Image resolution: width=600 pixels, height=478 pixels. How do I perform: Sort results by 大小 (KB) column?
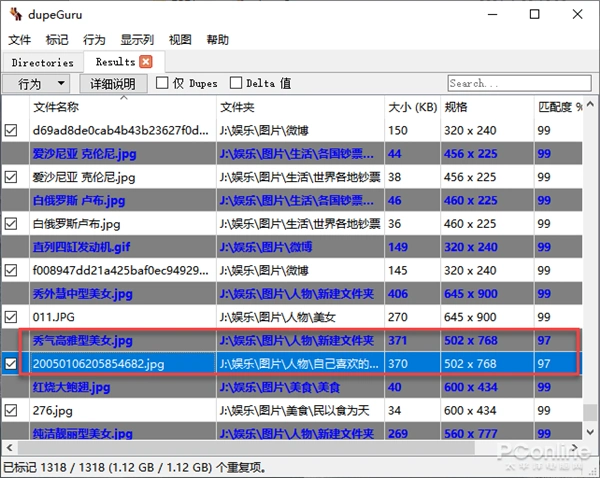[x=411, y=107]
